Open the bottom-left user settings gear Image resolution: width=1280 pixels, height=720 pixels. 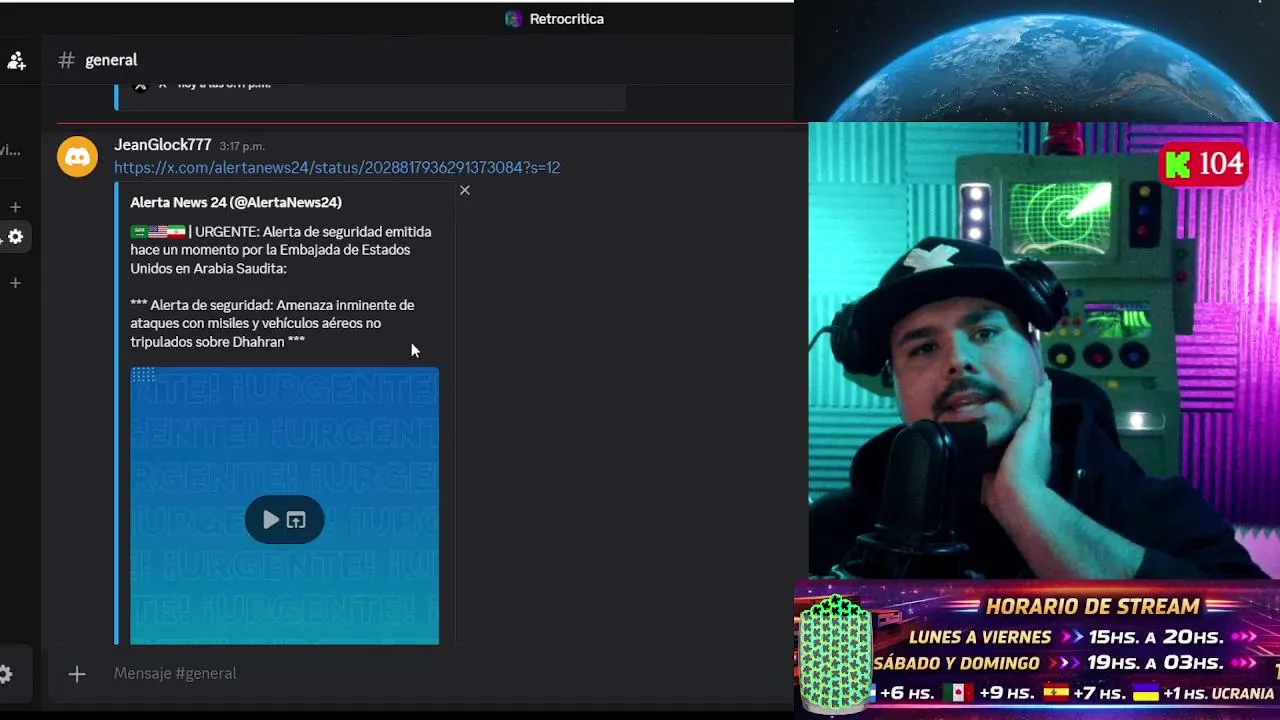pos(6,674)
